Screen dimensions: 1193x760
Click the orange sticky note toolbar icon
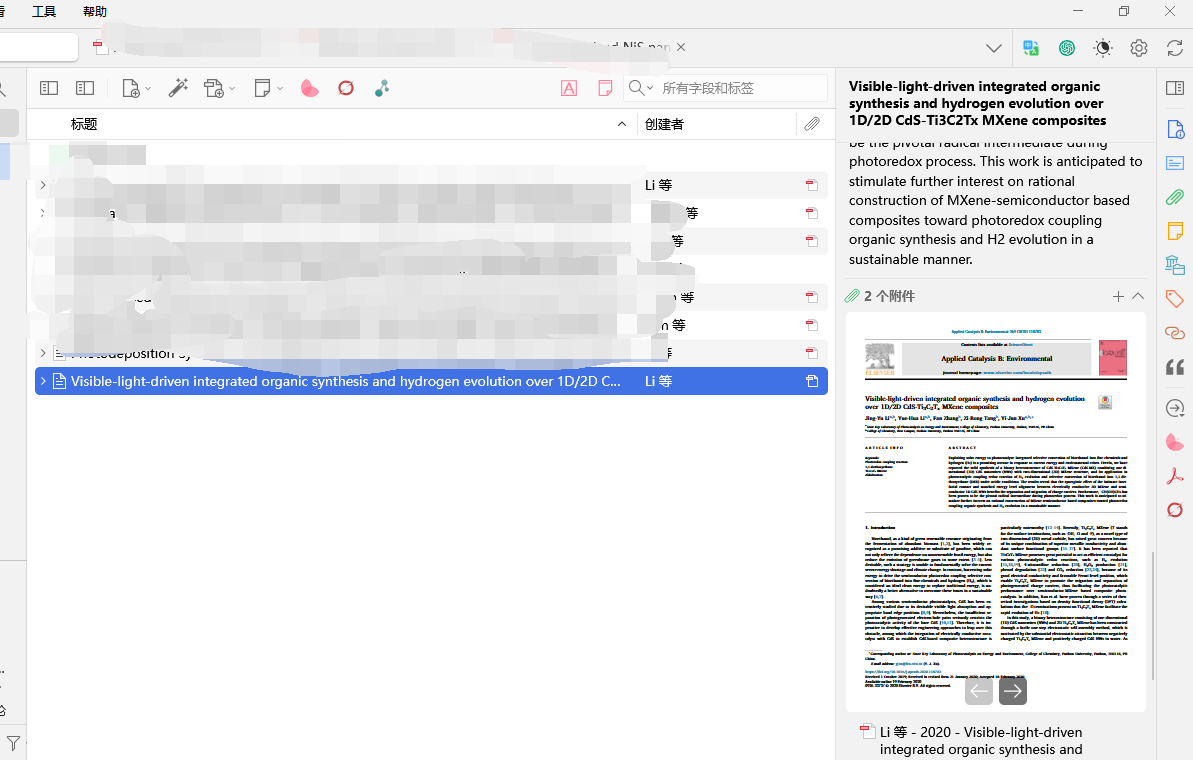605,88
